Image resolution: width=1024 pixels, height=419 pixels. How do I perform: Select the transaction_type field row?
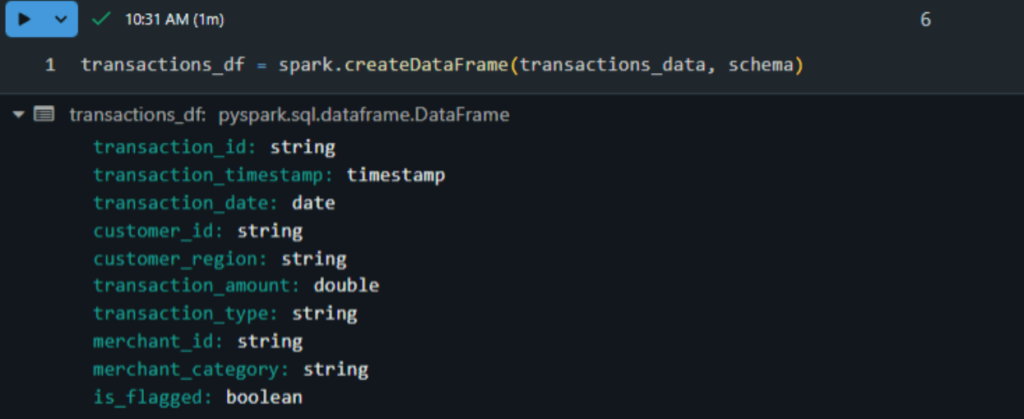coord(225,314)
